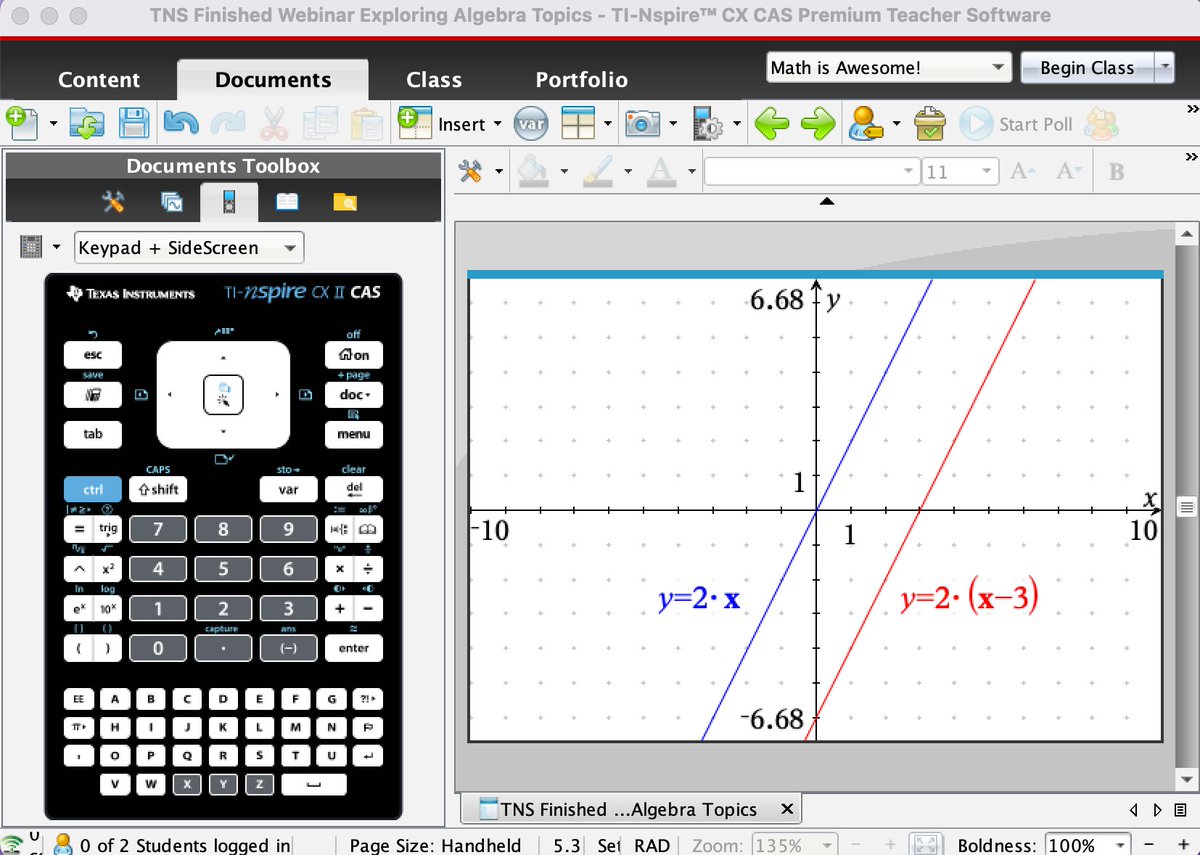
Task: Click the touchpad center click key
Action: coord(223,394)
